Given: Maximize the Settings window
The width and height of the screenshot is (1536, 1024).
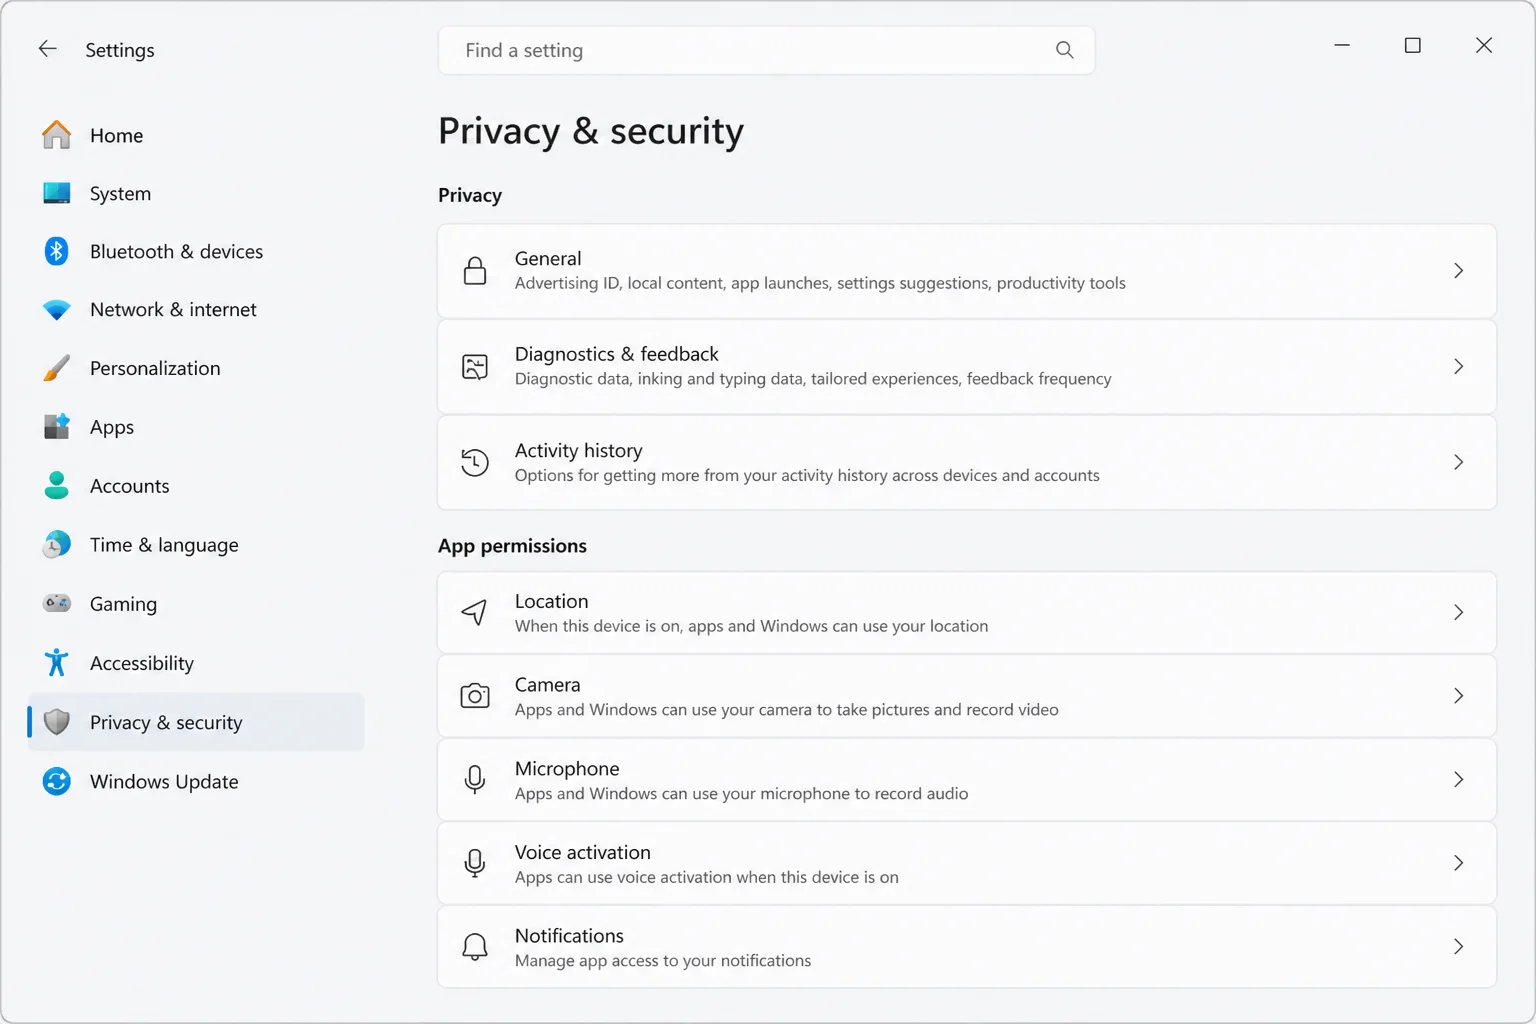Looking at the screenshot, I should pos(1412,45).
